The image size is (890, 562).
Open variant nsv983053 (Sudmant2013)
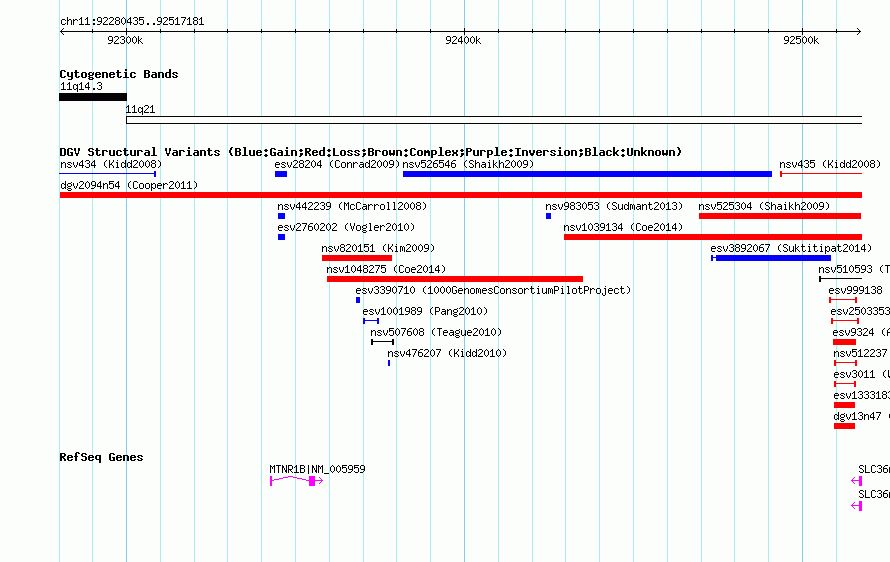click(x=614, y=206)
